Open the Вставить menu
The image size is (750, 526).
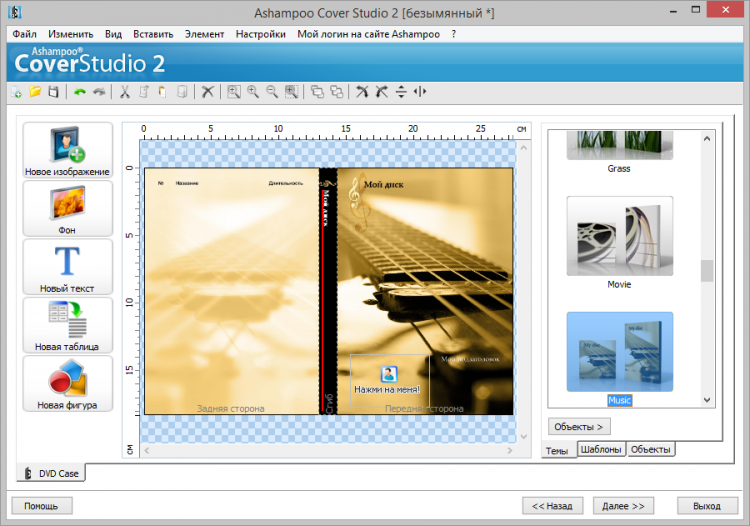pos(153,34)
